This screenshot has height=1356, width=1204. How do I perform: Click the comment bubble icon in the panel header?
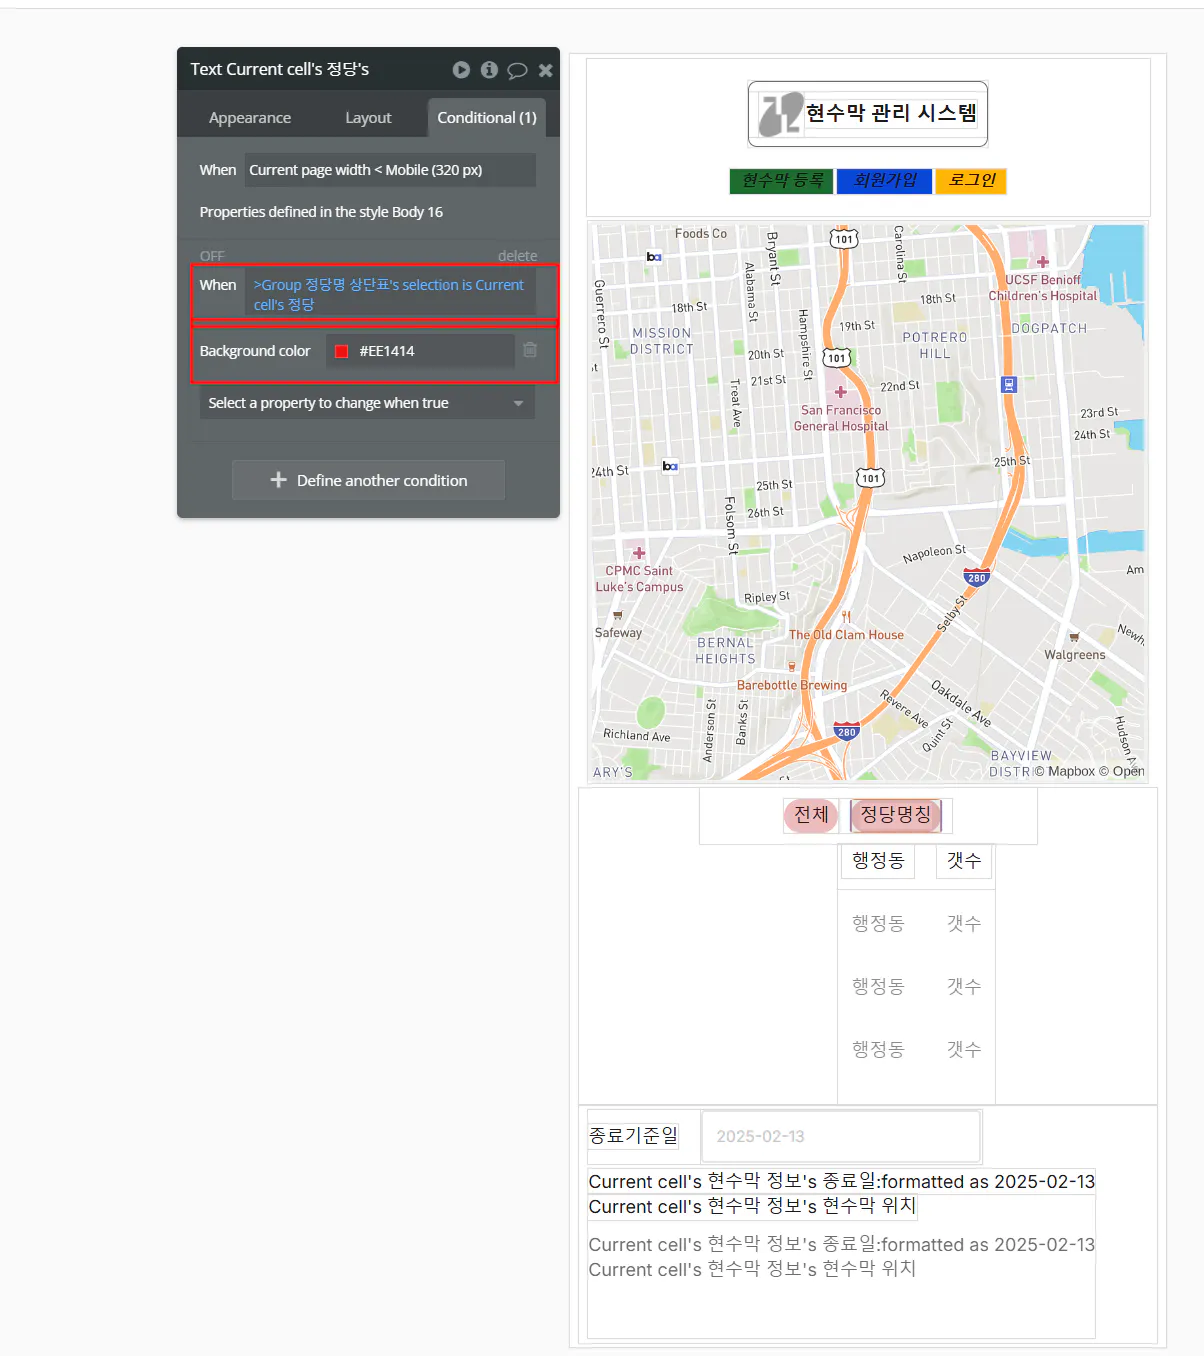point(517,70)
